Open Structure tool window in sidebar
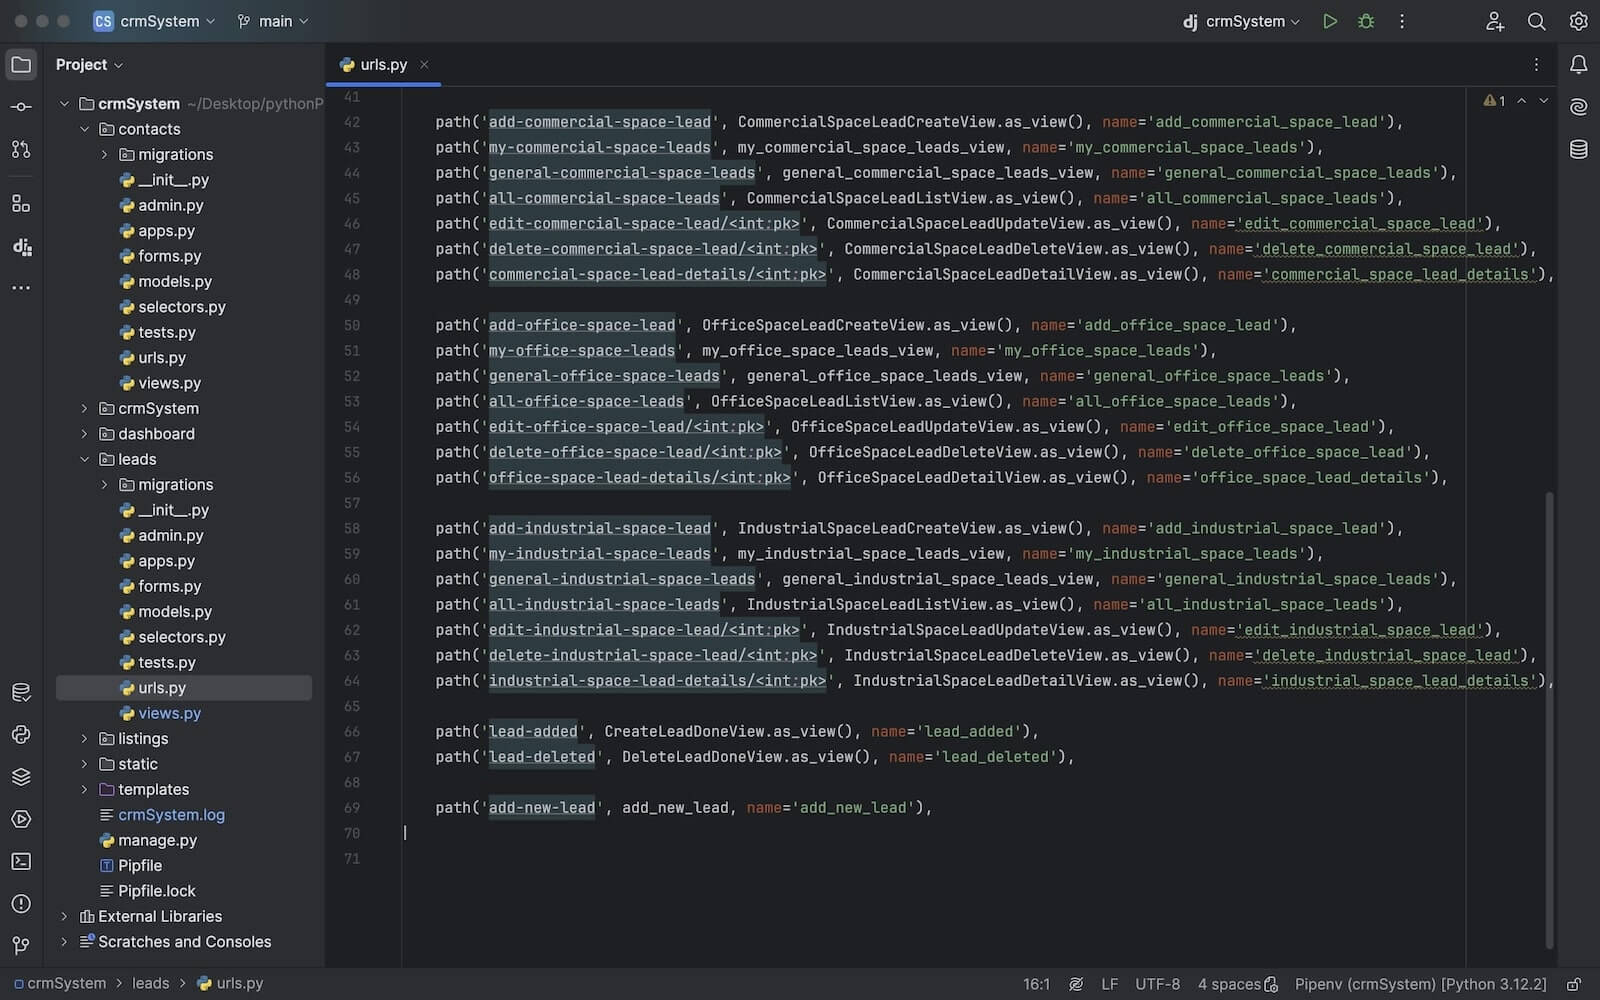The width and height of the screenshot is (1600, 1000). [21, 204]
